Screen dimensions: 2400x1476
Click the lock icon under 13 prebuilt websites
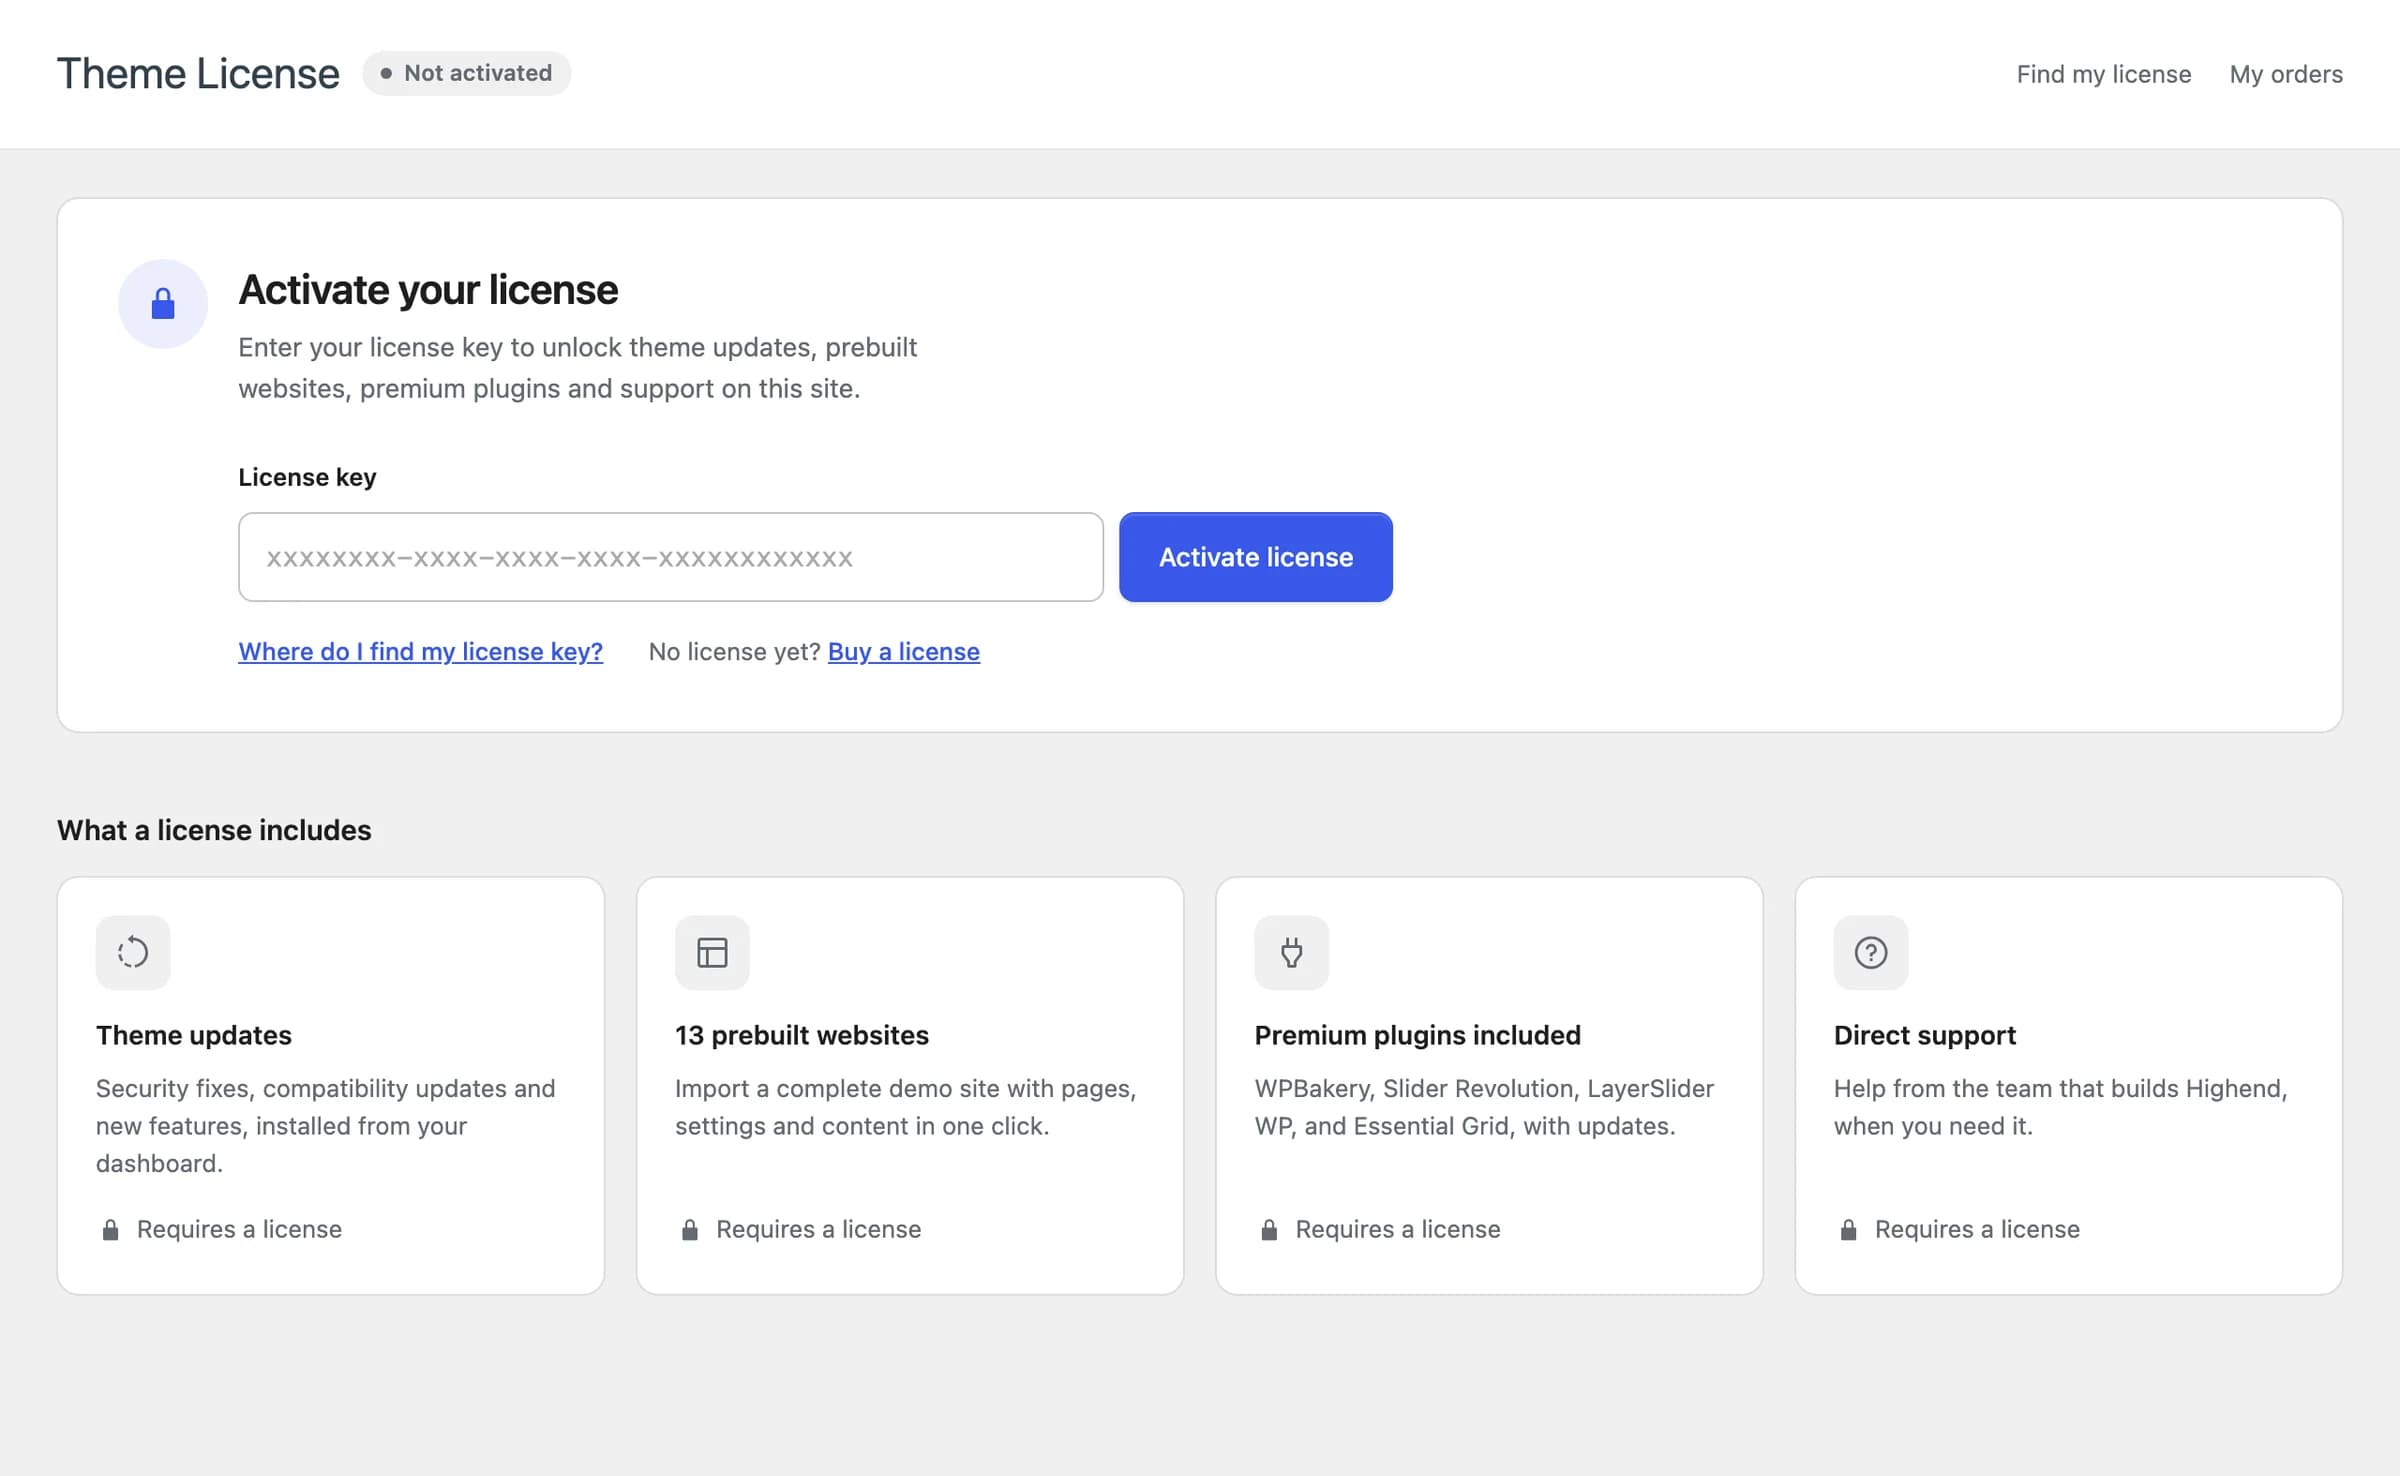pyautogui.click(x=690, y=1229)
